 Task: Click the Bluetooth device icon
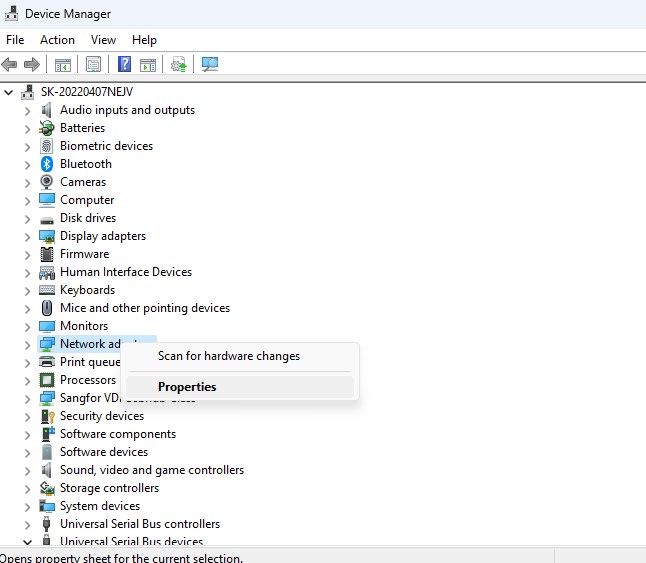click(46, 164)
